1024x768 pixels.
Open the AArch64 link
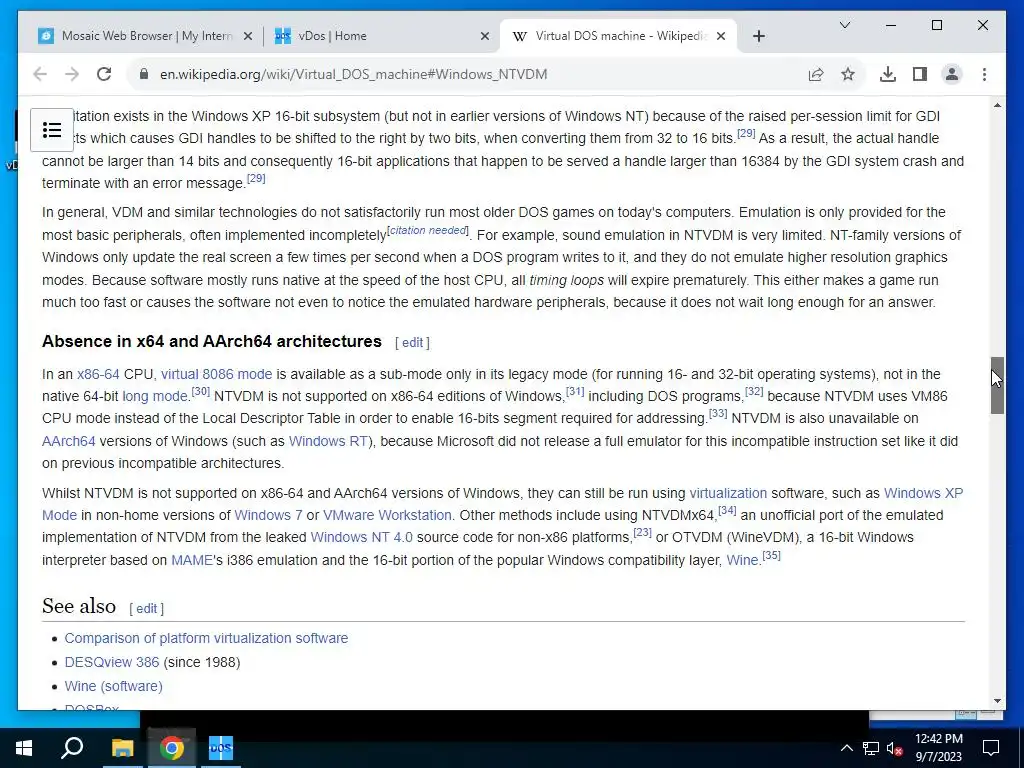pyautogui.click(x=69, y=441)
